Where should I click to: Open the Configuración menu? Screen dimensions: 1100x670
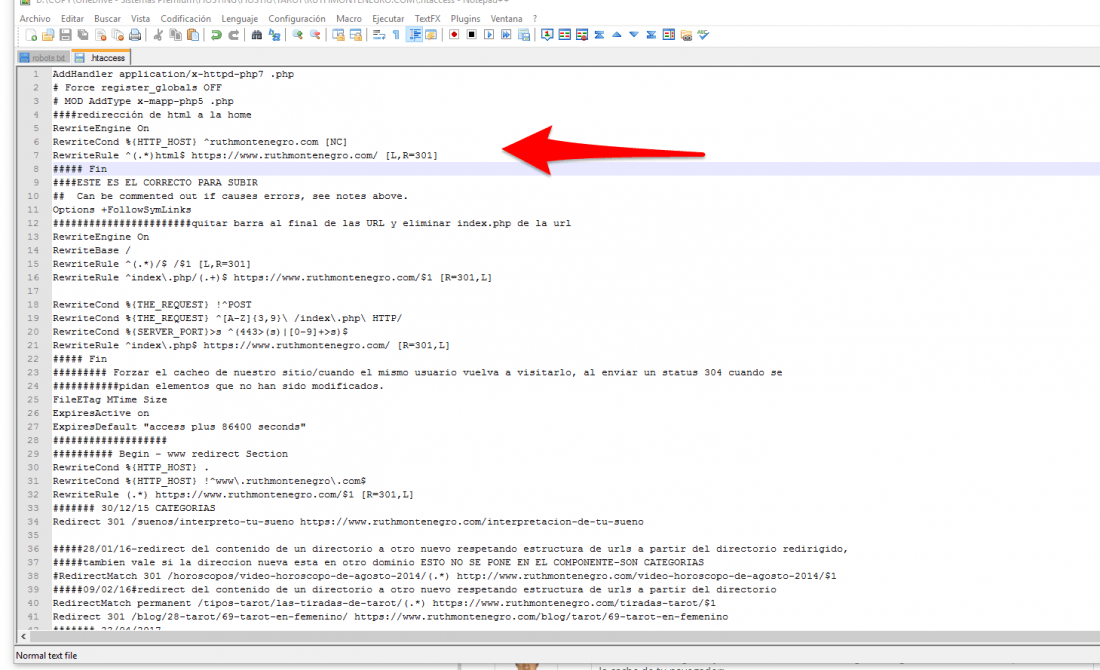pos(297,18)
